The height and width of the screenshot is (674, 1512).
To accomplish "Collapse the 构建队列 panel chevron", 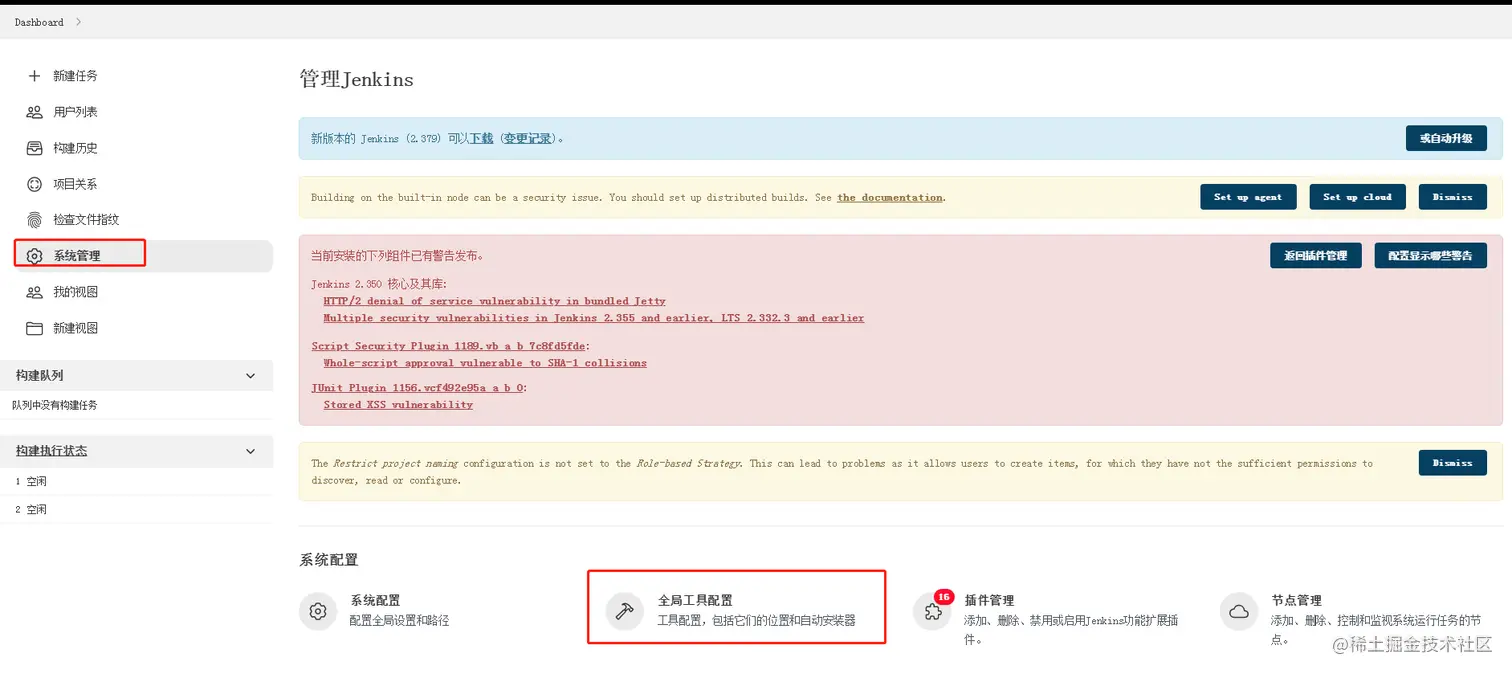I will pos(251,375).
